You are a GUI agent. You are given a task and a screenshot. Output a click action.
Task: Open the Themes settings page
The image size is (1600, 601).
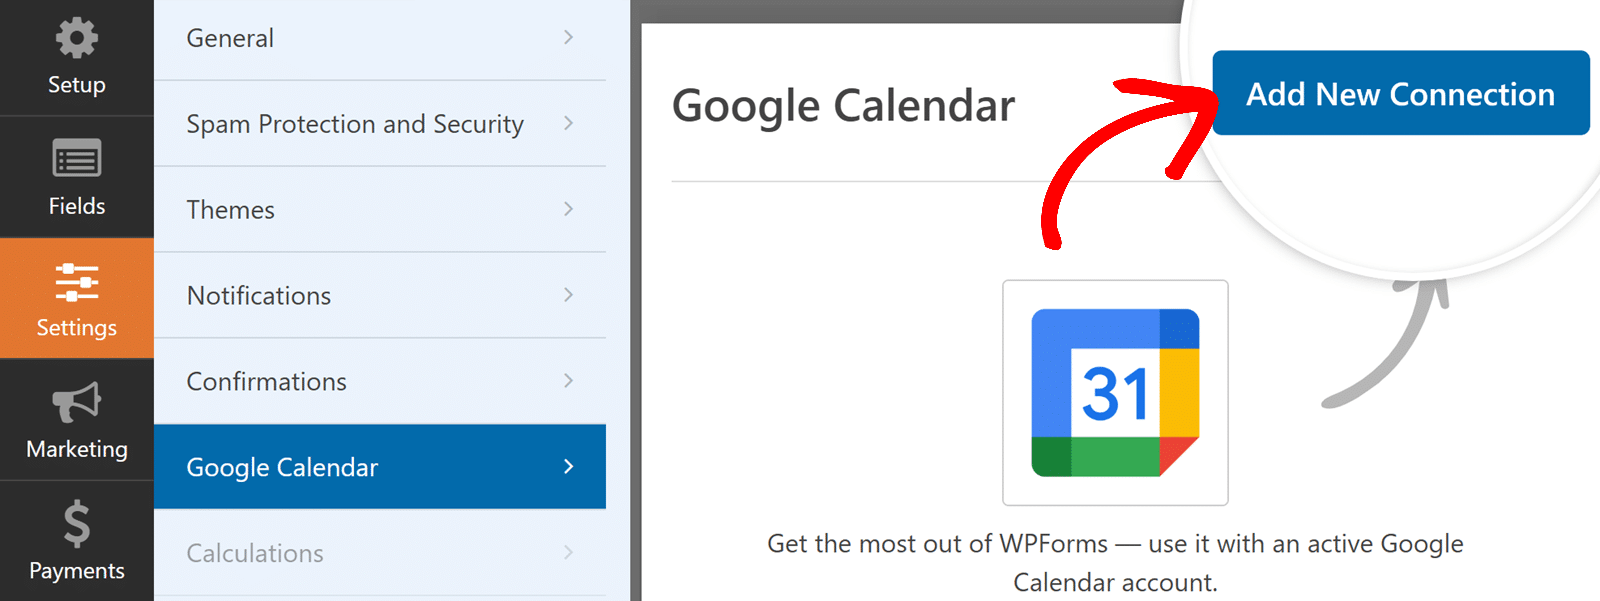(x=230, y=209)
